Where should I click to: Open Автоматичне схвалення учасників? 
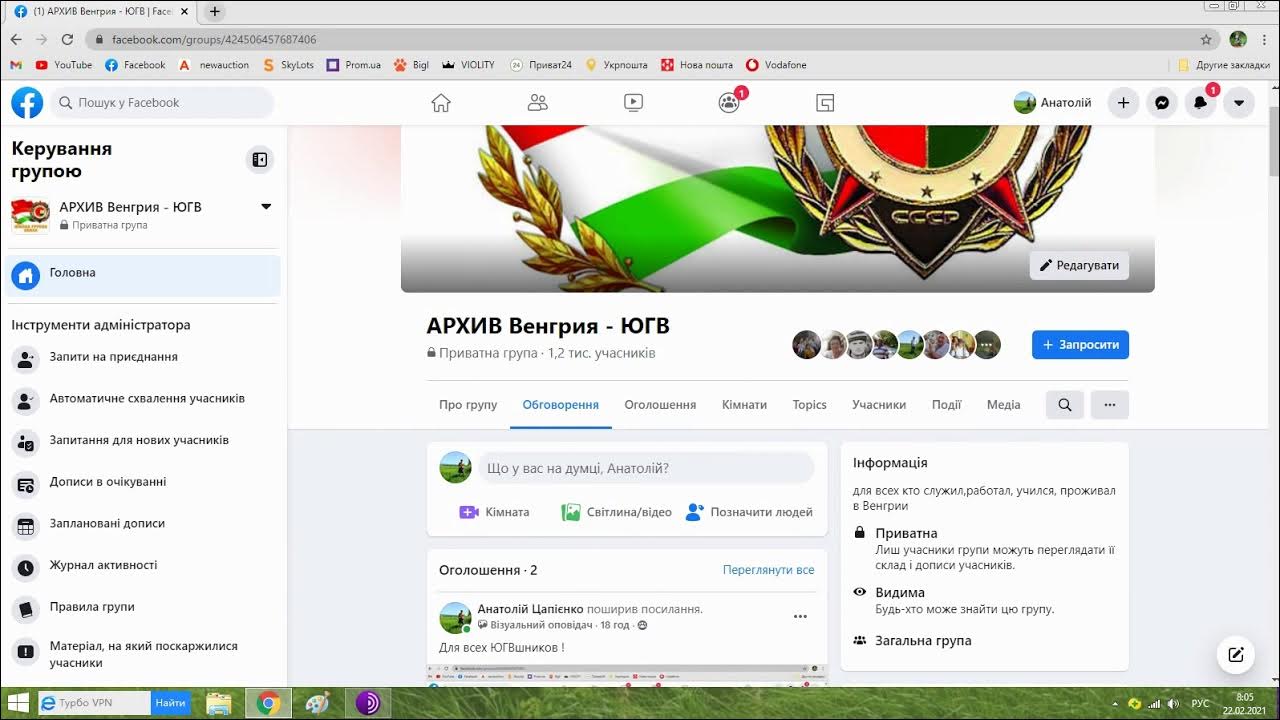pyautogui.click(x=143, y=399)
